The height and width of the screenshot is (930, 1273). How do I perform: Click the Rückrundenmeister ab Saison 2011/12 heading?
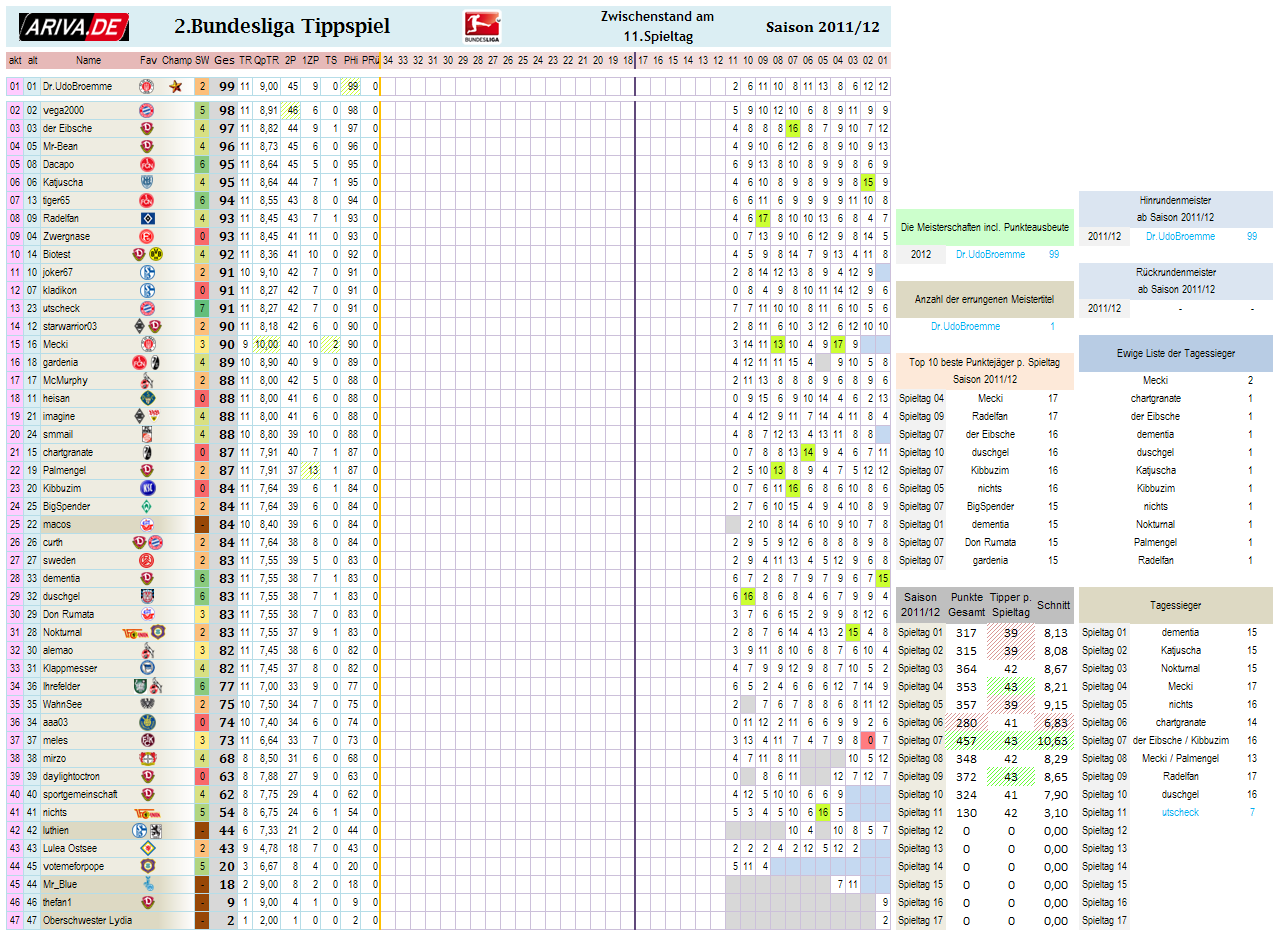click(1176, 280)
